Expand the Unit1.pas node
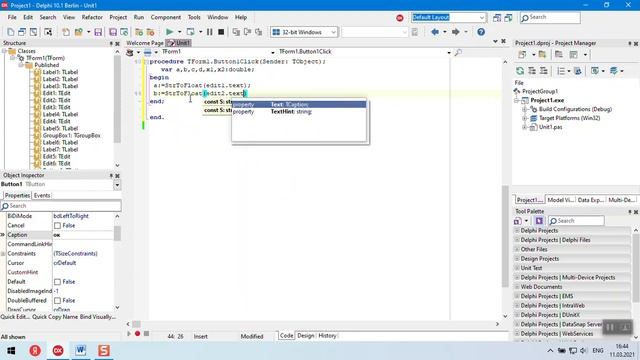The image size is (640, 360). [524, 127]
